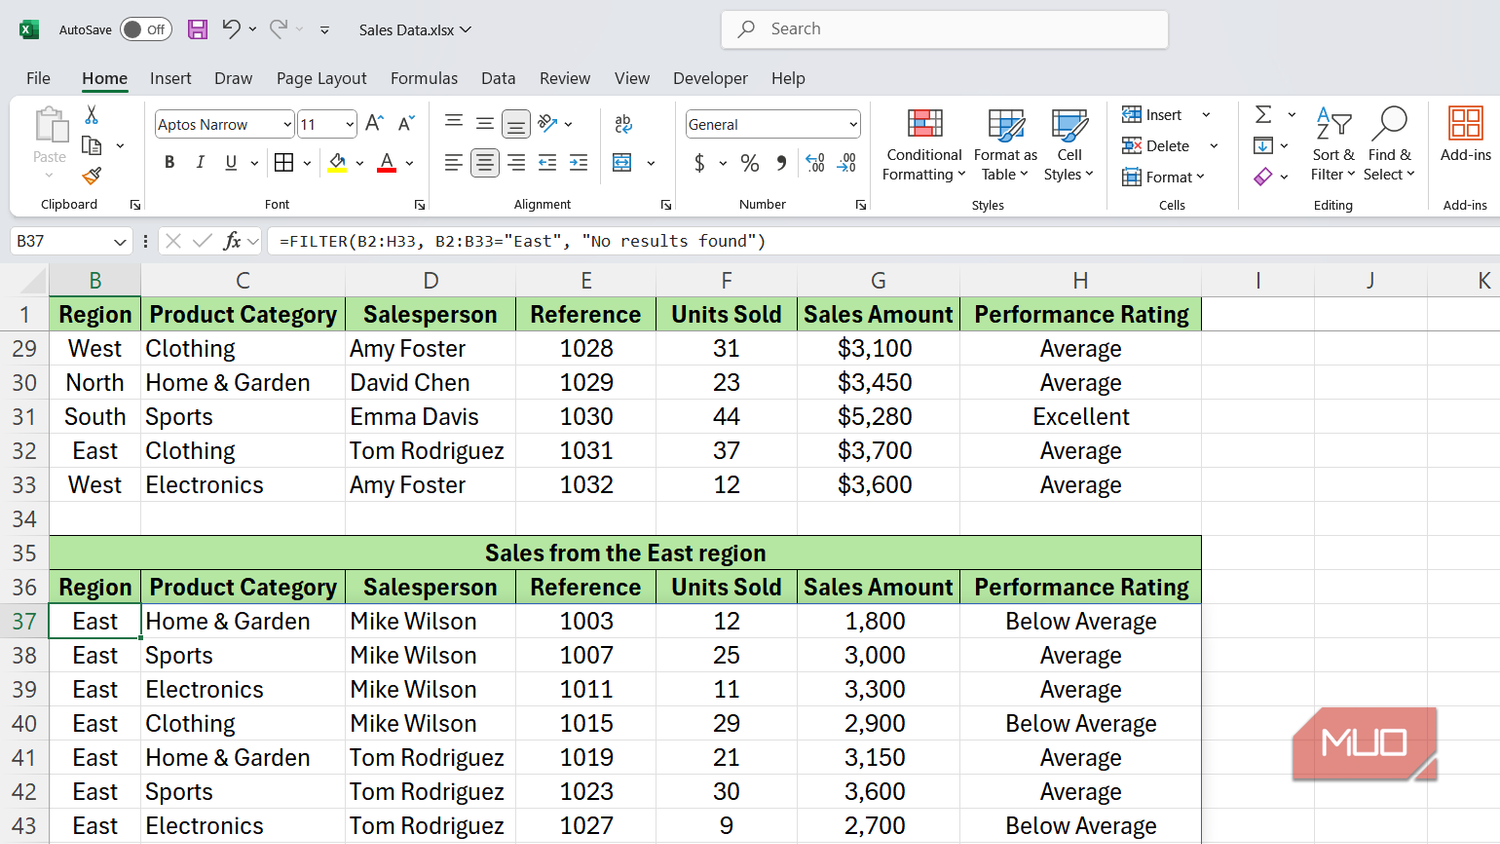This screenshot has width=1500, height=844.
Task: Open the Name Box dropdown arrow
Action: [x=120, y=241]
